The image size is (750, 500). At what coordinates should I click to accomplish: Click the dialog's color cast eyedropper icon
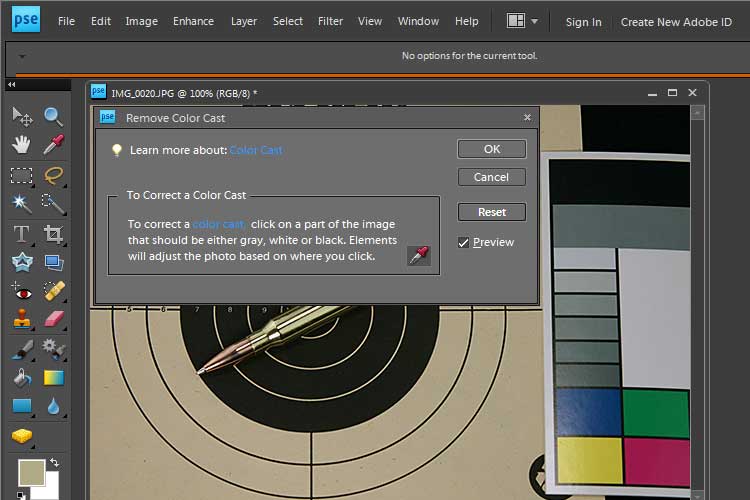click(419, 256)
